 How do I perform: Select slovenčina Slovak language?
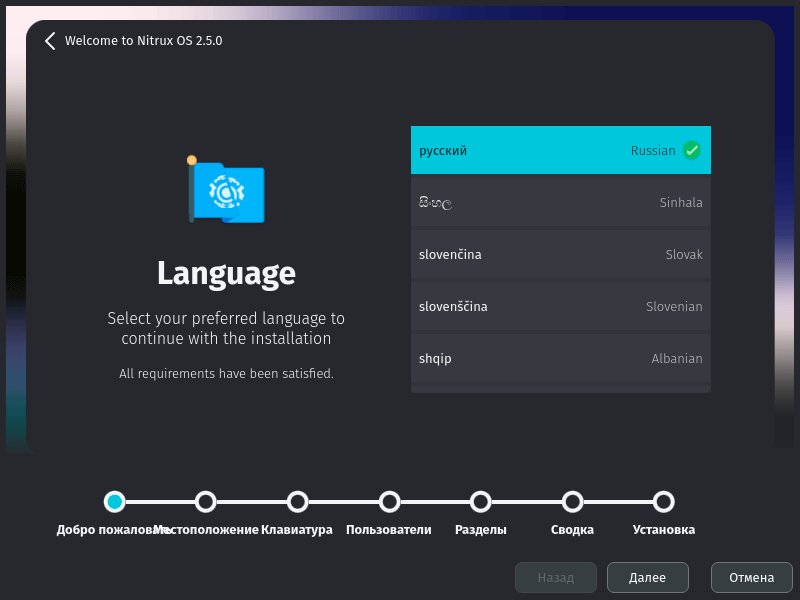coord(561,255)
